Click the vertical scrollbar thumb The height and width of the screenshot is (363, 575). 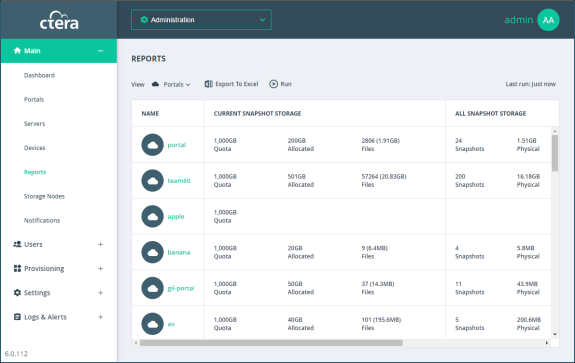[555, 153]
